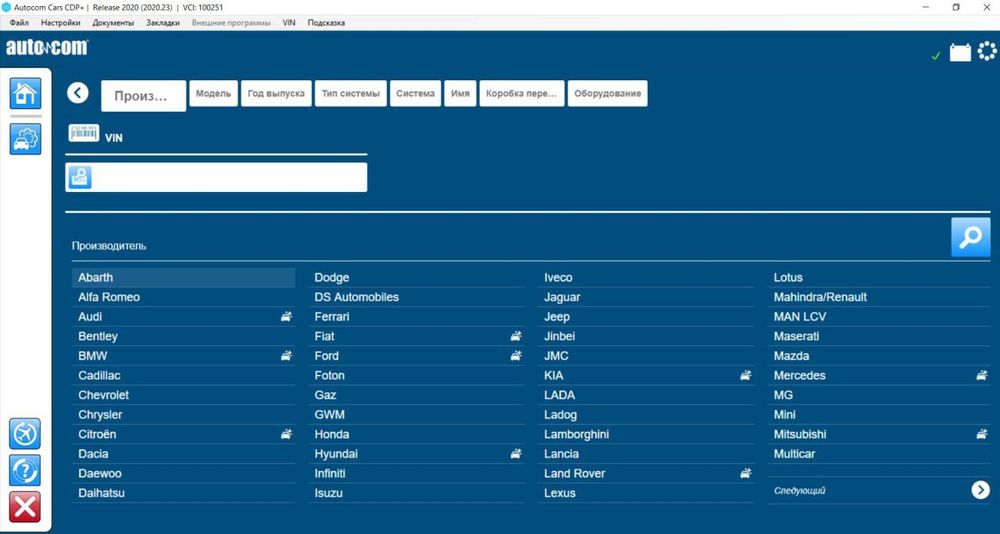Image resolution: width=1000 pixels, height=534 pixels.
Task: Select the Модель step tab
Action: click(214, 93)
